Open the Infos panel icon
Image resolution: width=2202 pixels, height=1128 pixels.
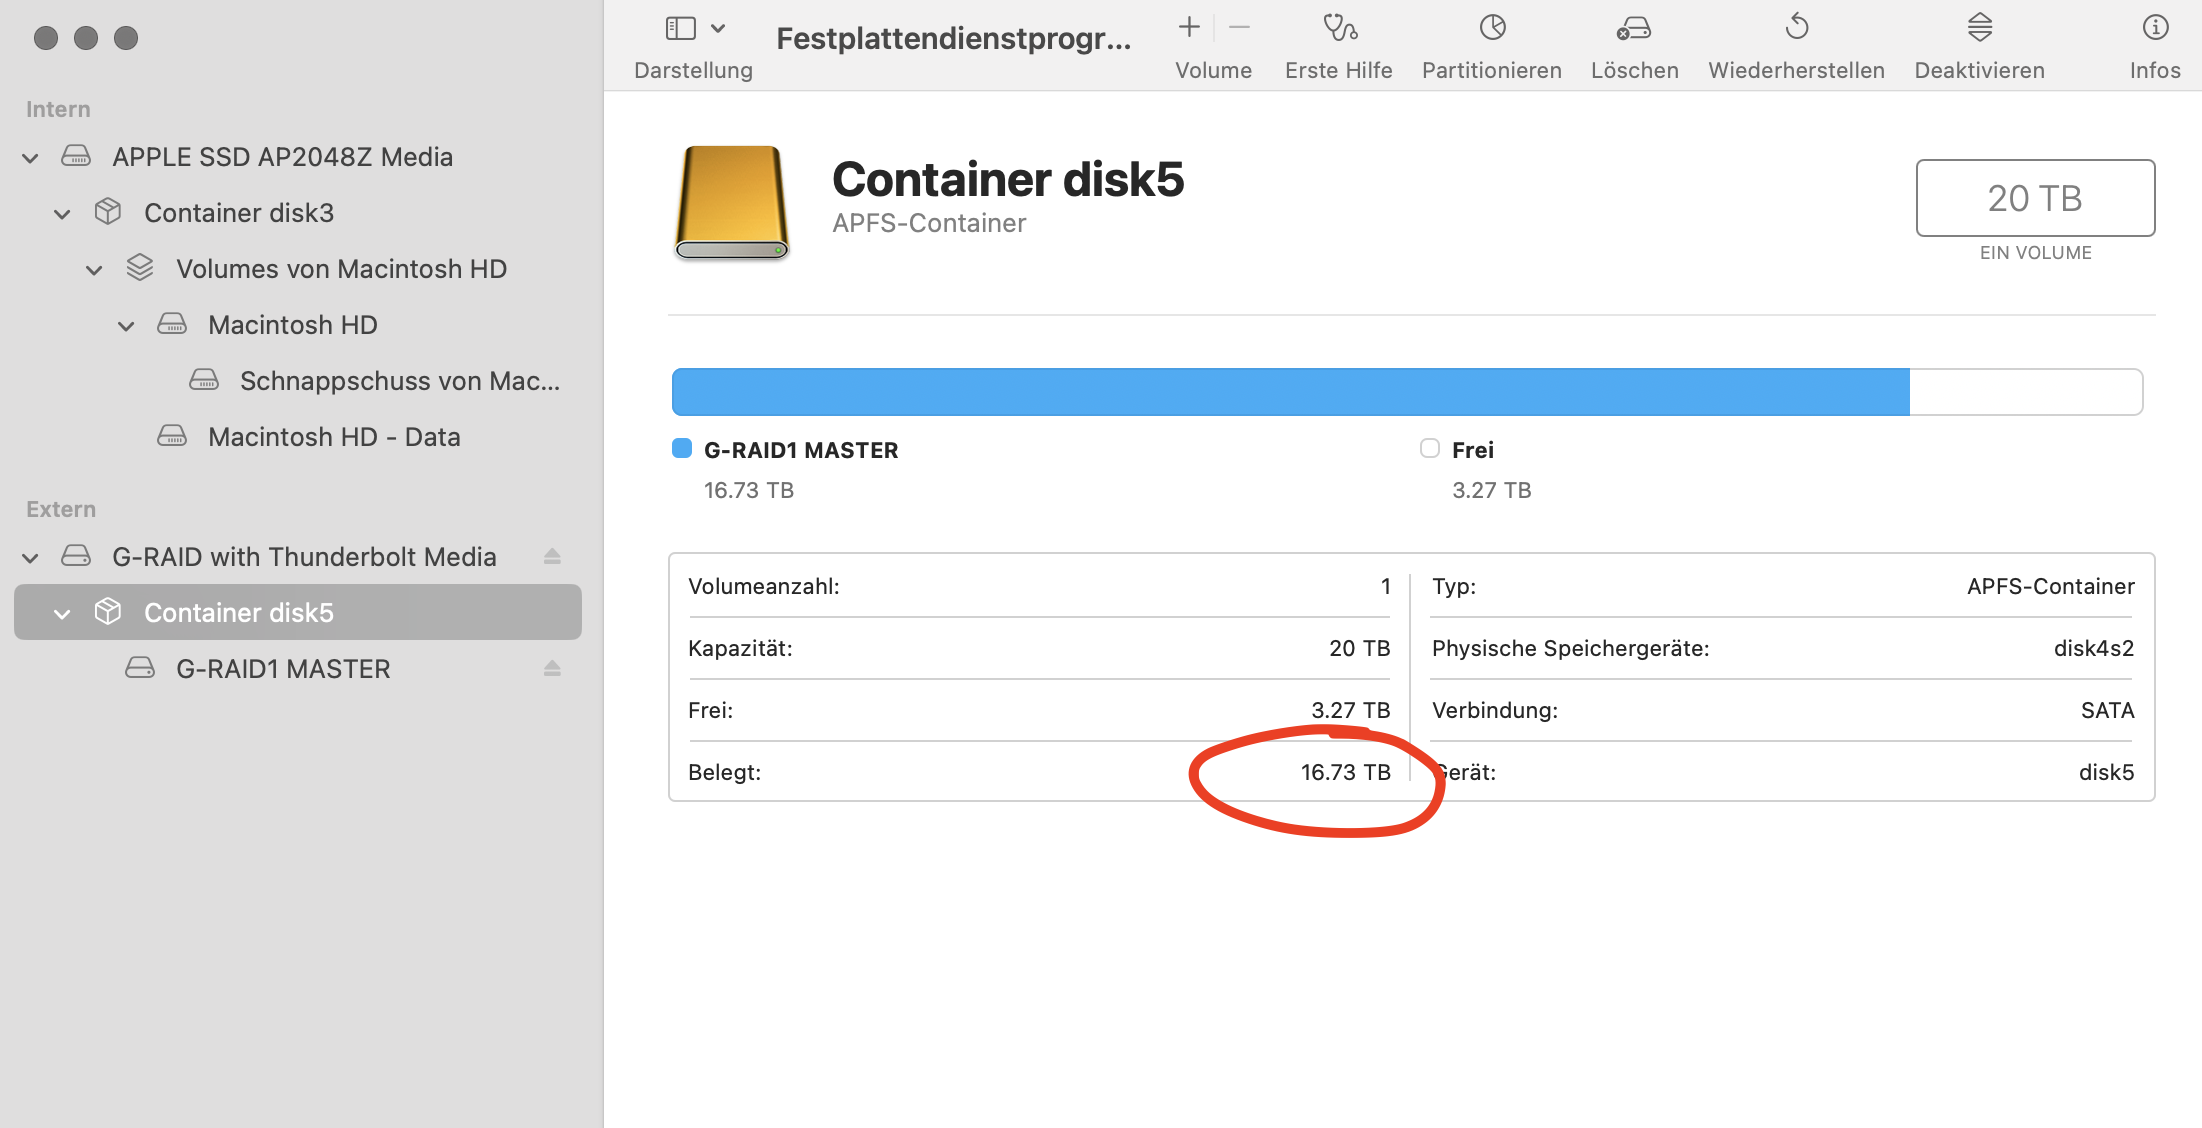[2155, 28]
